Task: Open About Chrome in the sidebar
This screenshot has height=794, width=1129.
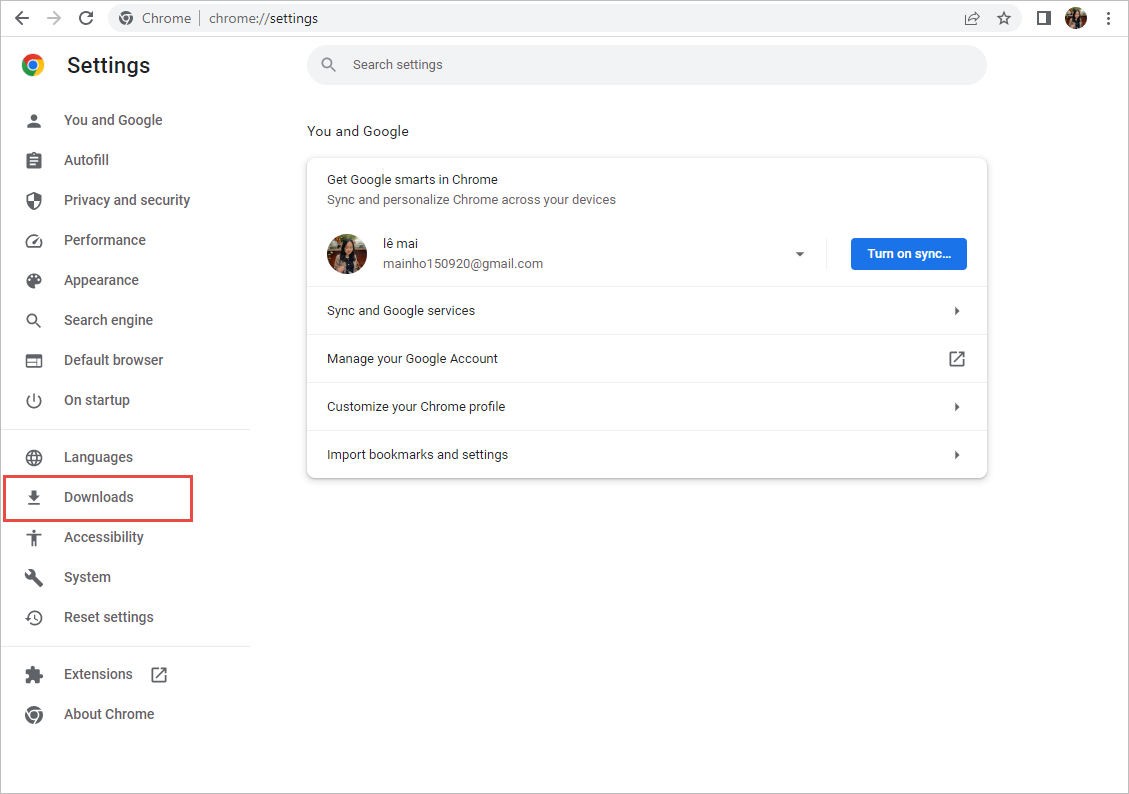Action: coord(109,714)
